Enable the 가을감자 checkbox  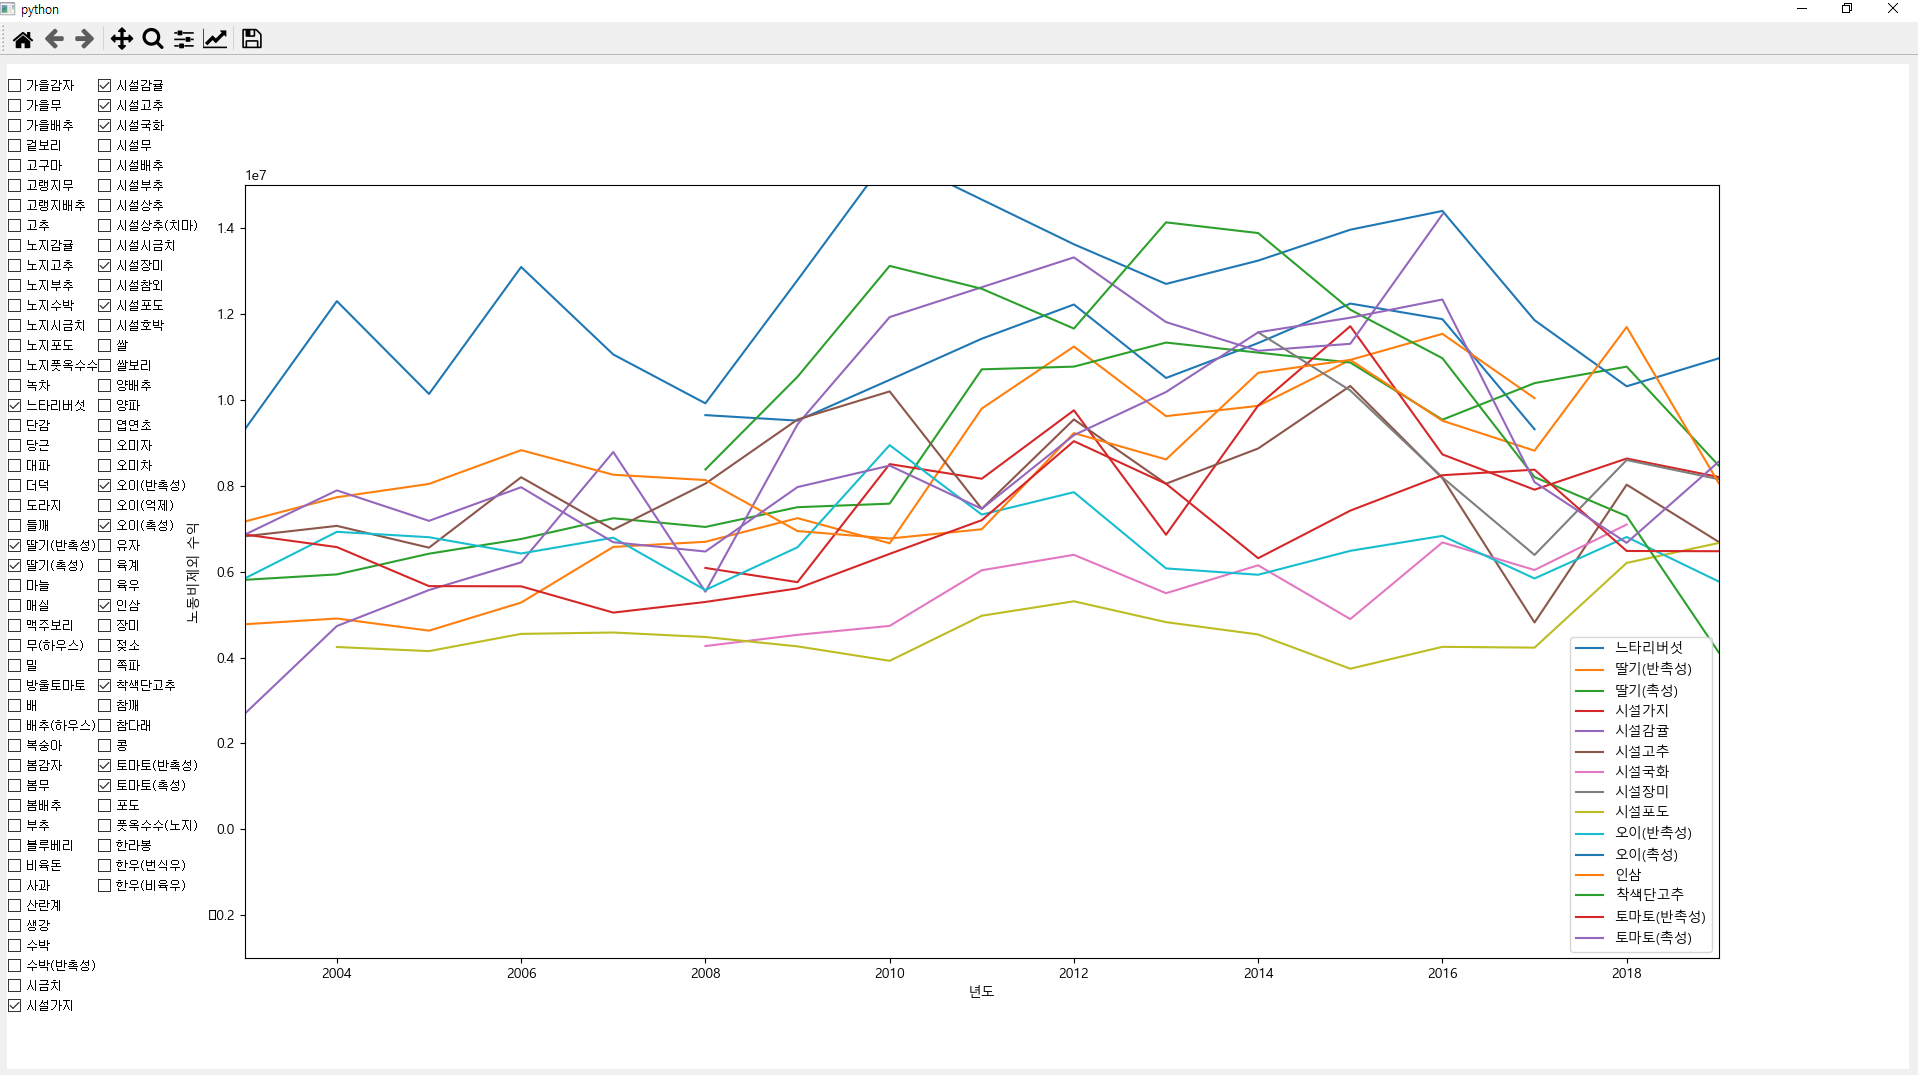(x=15, y=85)
